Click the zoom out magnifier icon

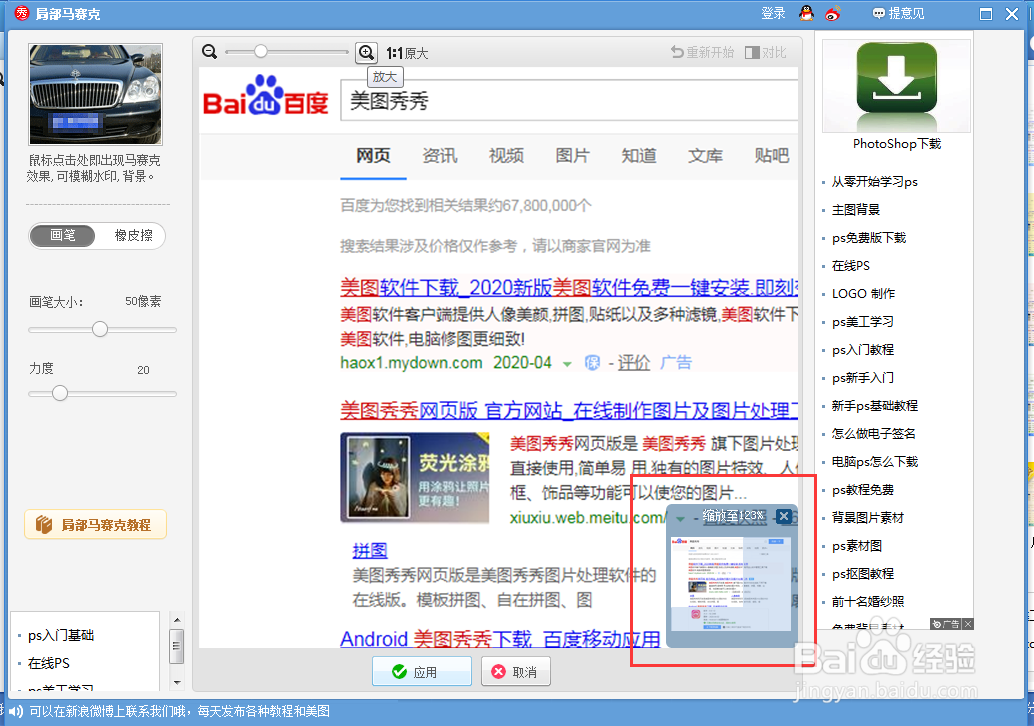point(210,51)
